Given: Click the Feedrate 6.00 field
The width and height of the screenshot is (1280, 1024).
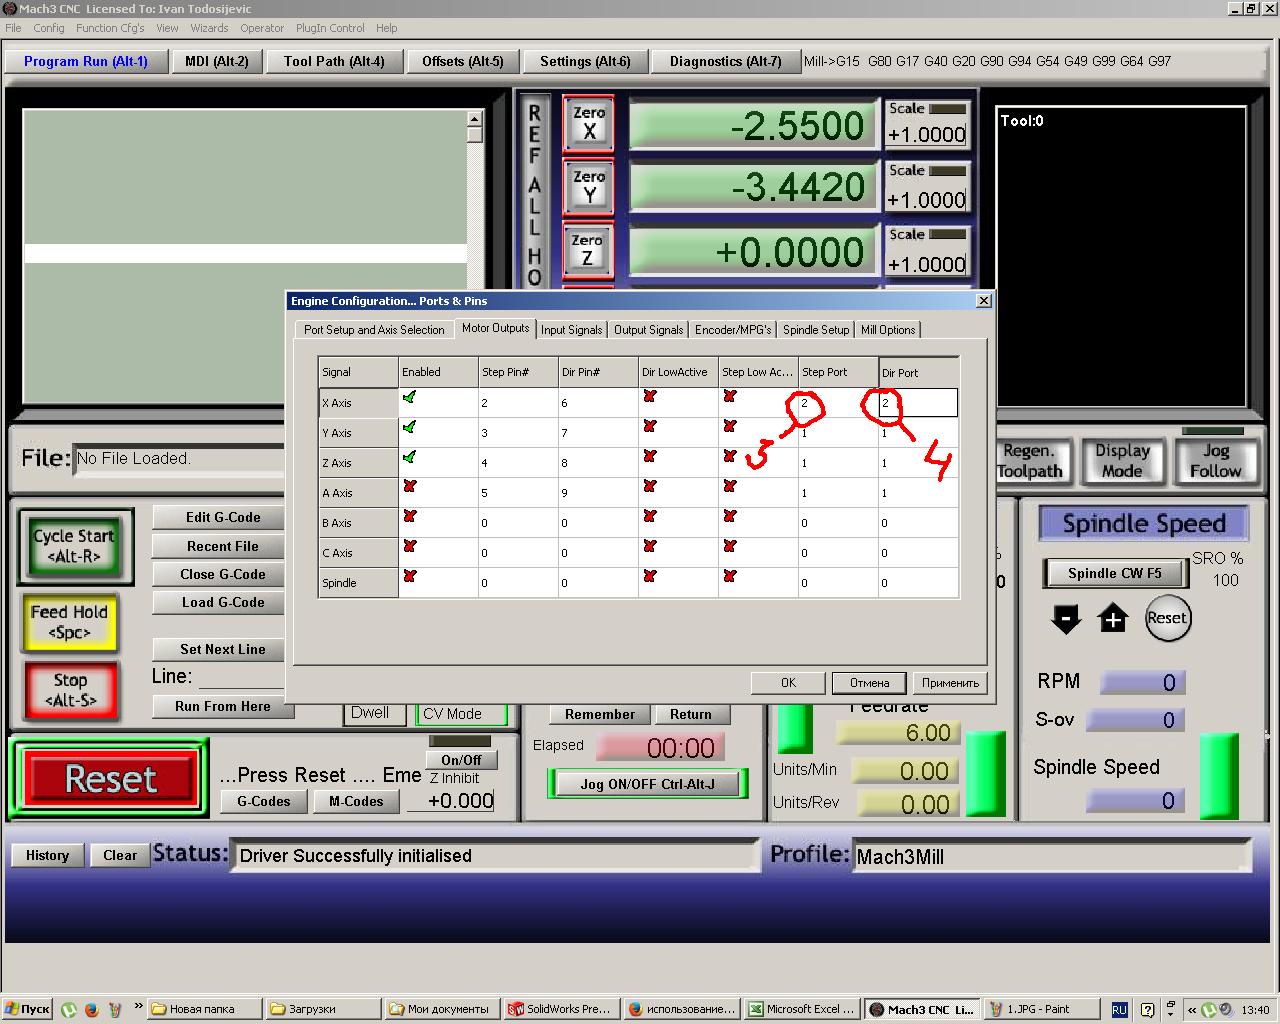Looking at the screenshot, I should (898, 733).
